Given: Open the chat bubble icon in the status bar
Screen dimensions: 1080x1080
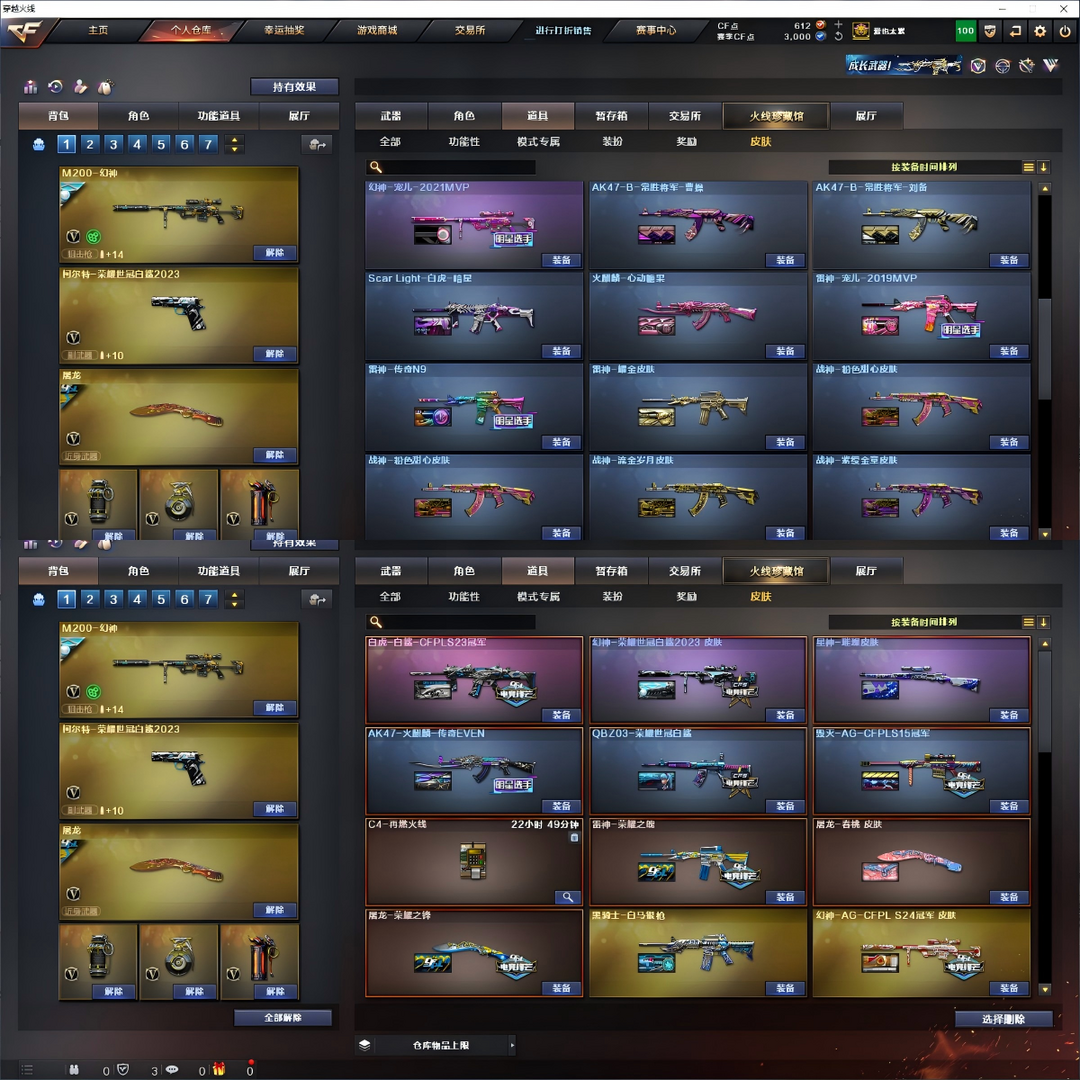Looking at the screenshot, I should 172,1070.
